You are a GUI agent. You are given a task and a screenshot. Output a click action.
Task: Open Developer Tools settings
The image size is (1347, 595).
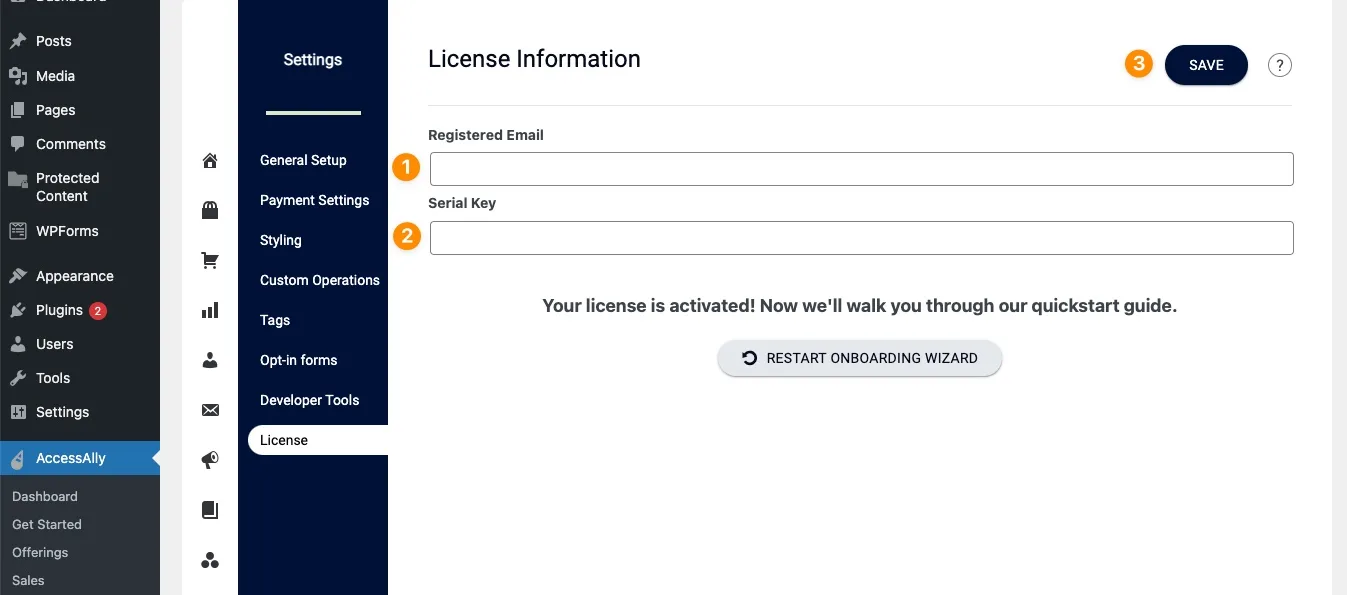tap(309, 400)
